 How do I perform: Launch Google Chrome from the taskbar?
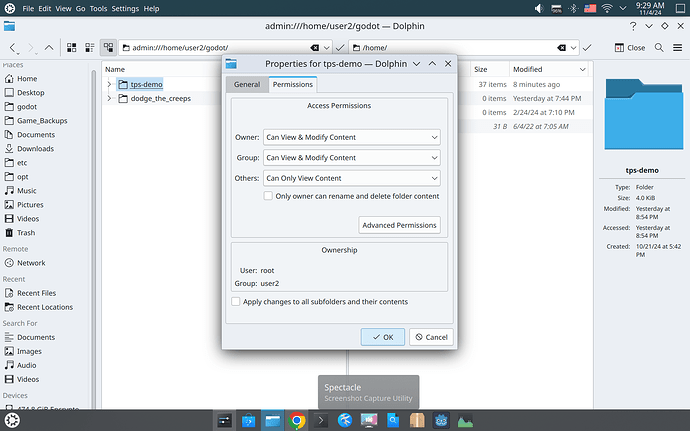pos(297,420)
